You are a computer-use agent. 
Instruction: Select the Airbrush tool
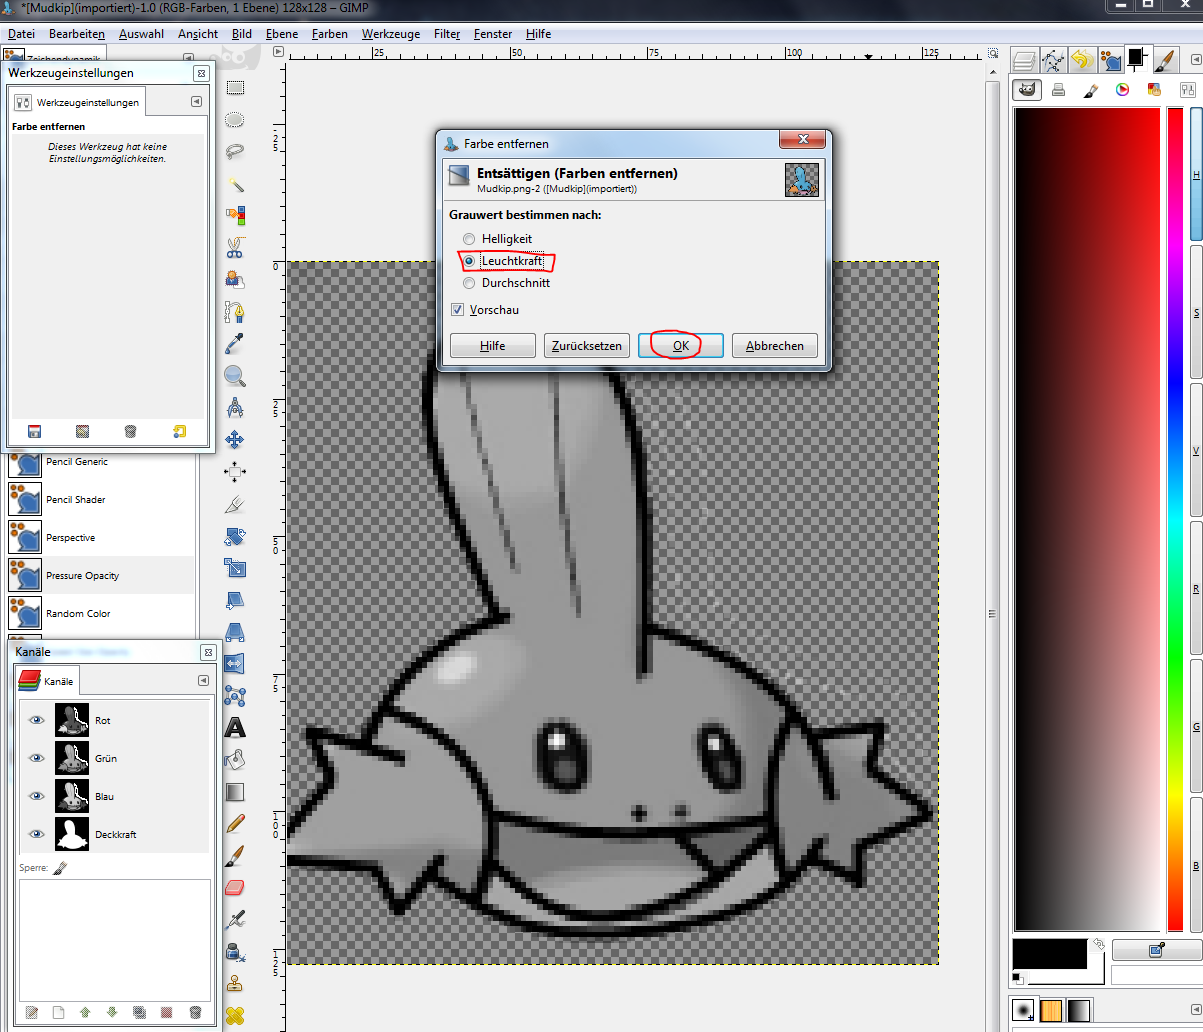[x=235, y=920]
